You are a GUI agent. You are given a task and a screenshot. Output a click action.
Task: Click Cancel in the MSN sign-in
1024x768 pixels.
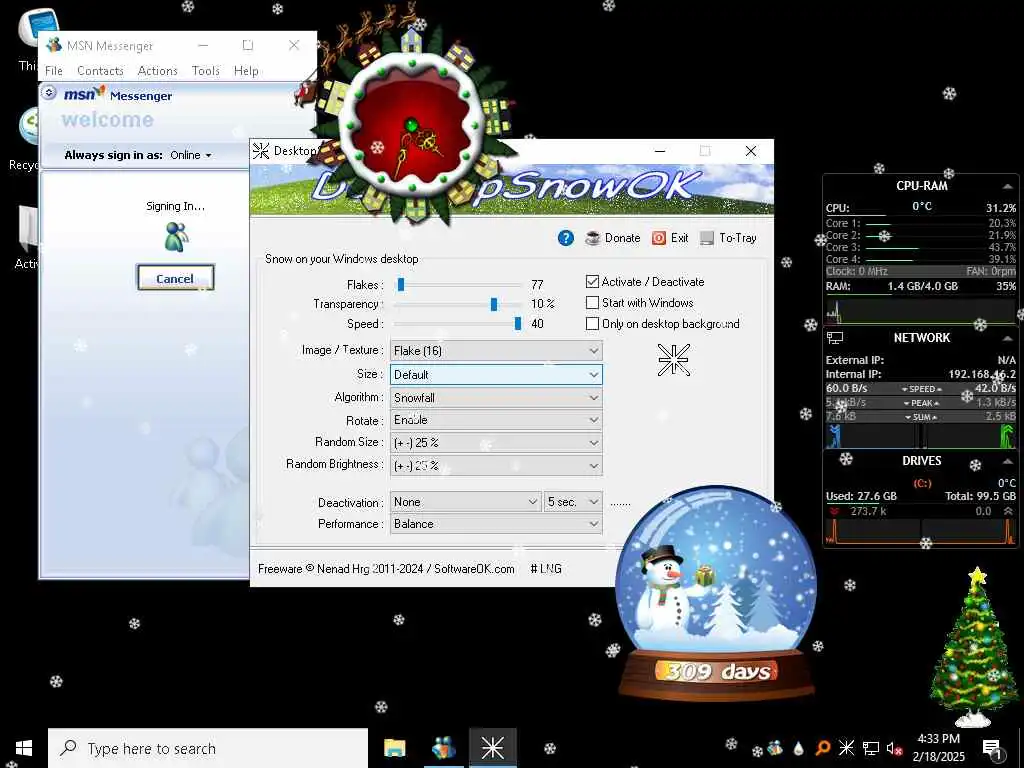coord(175,278)
